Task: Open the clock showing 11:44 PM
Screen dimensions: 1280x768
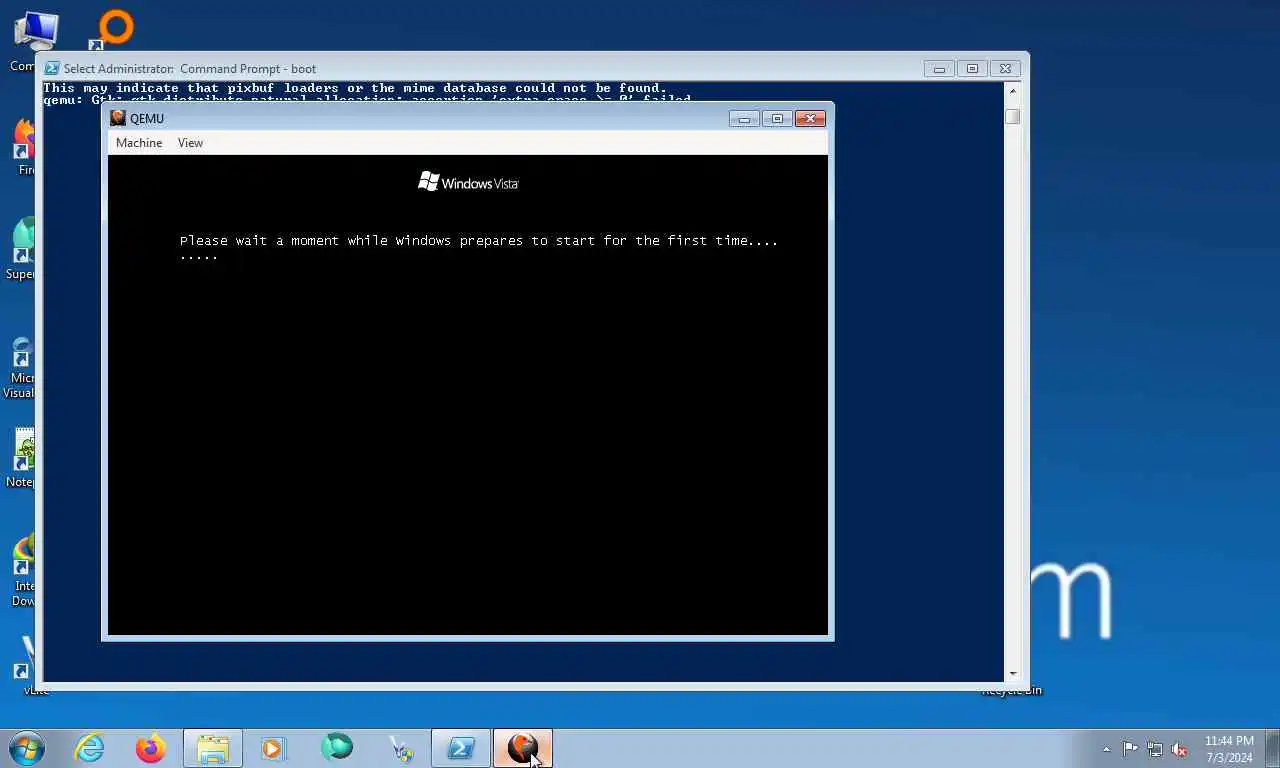Action: (1229, 749)
